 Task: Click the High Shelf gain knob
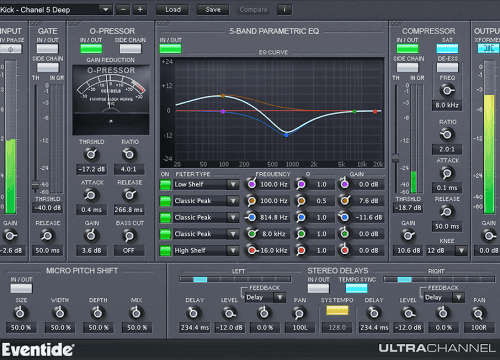345,250
